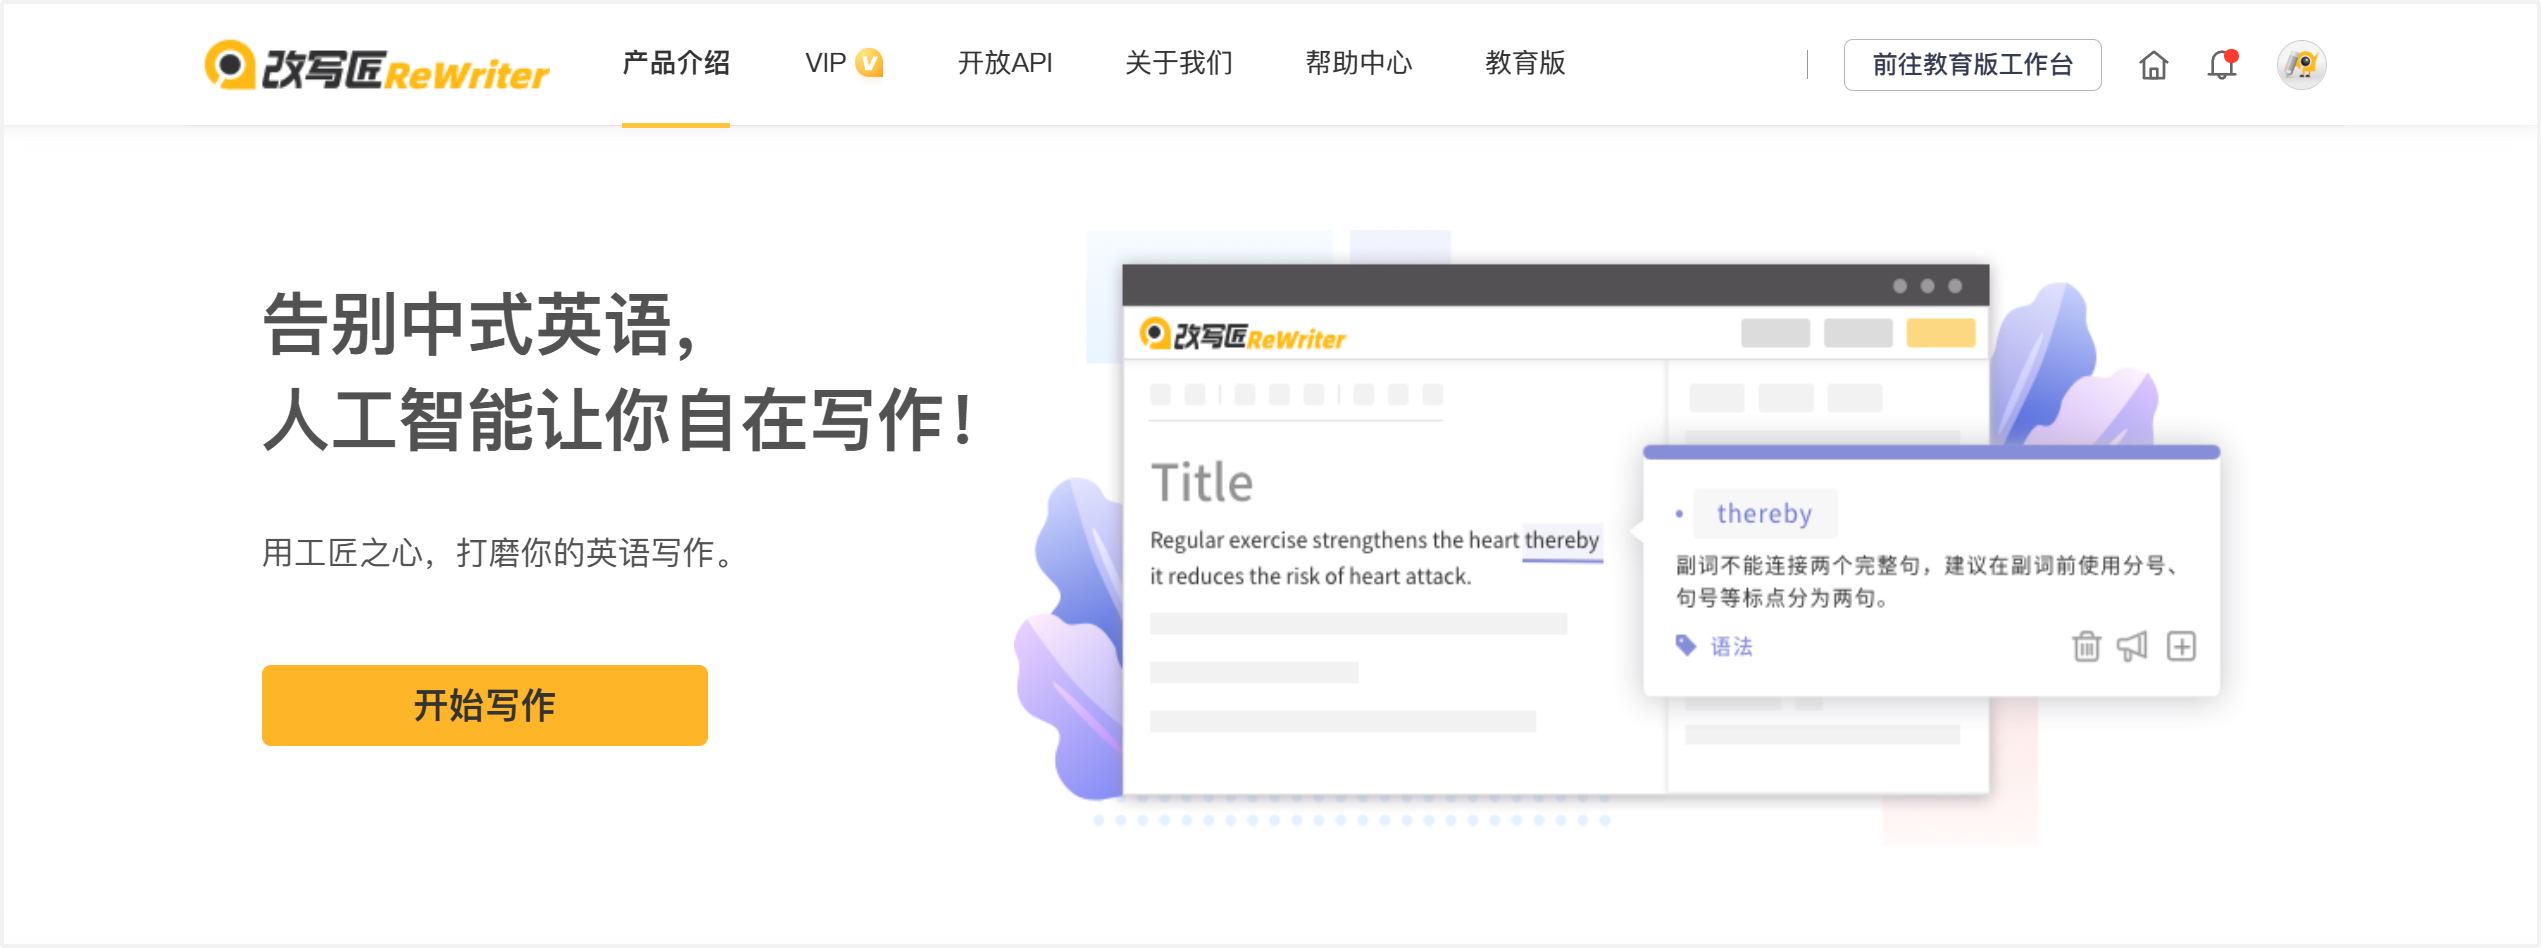The width and height of the screenshot is (2541, 948).
Task: Click the 前往教育版工作台 button
Action: (x=1972, y=65)
